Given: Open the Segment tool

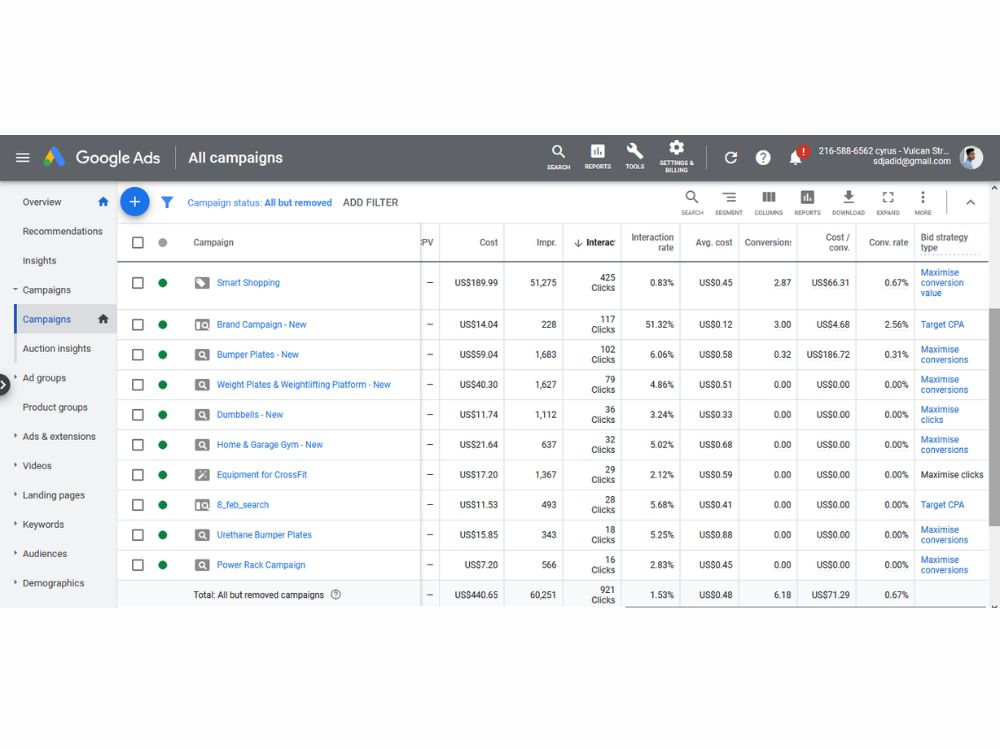Looking at the screenshot, I should (x=729, y=203).
